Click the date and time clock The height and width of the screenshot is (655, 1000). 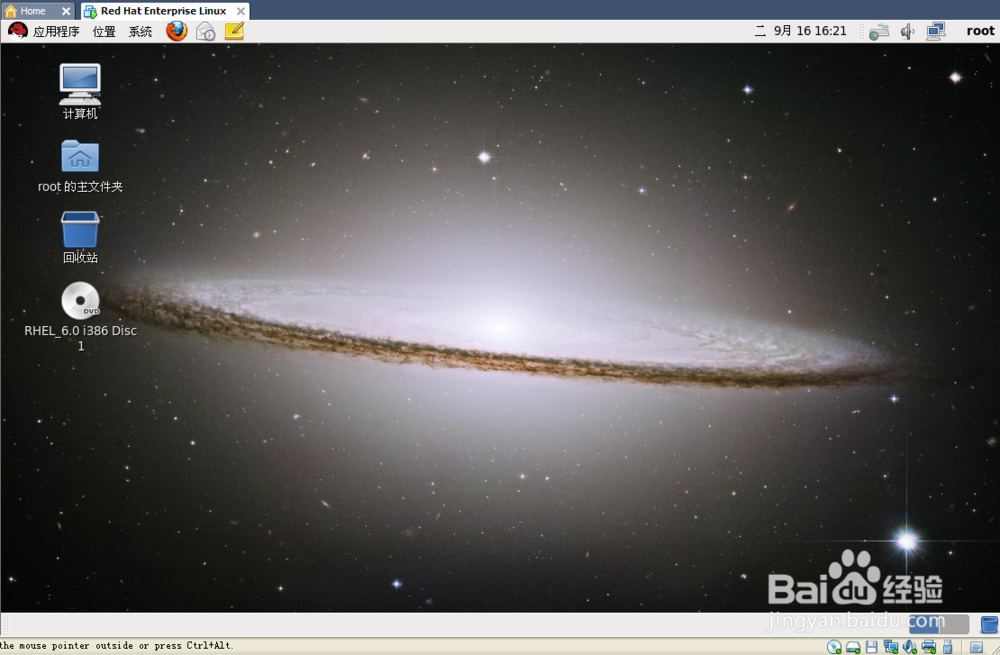[x=800, y=31]
